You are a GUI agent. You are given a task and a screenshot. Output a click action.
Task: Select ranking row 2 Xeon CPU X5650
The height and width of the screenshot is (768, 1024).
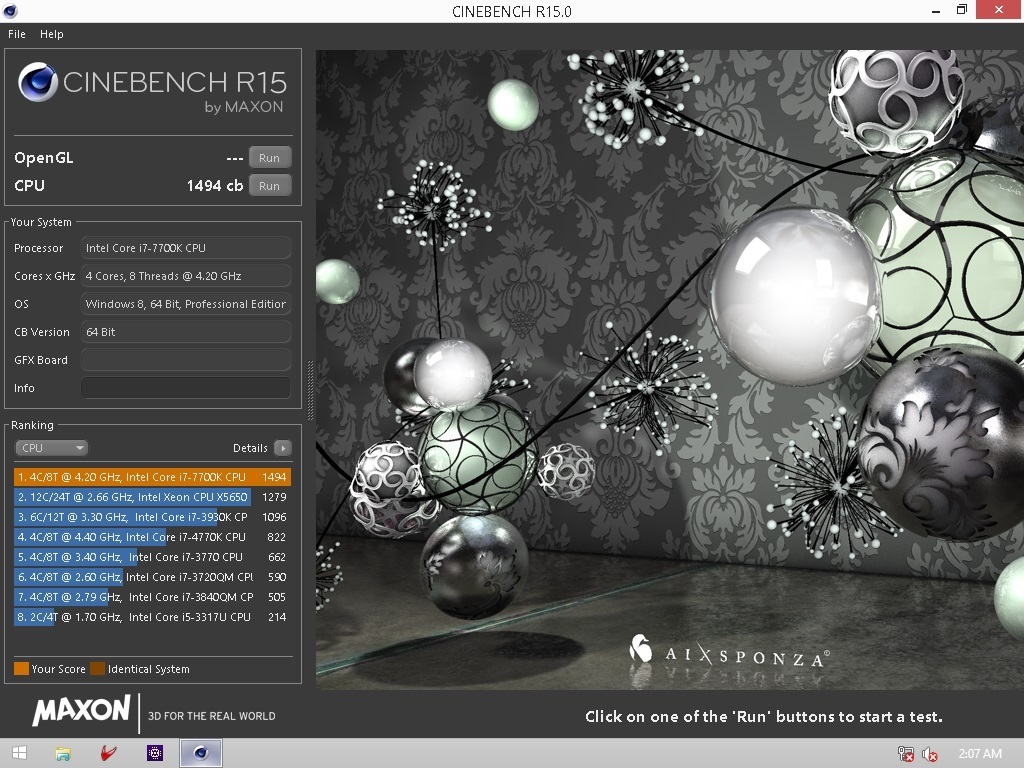[152, 497]
